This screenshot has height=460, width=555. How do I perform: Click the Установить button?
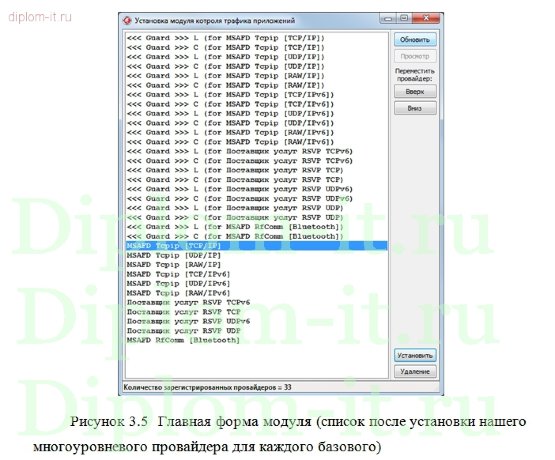tap(415, 355)
